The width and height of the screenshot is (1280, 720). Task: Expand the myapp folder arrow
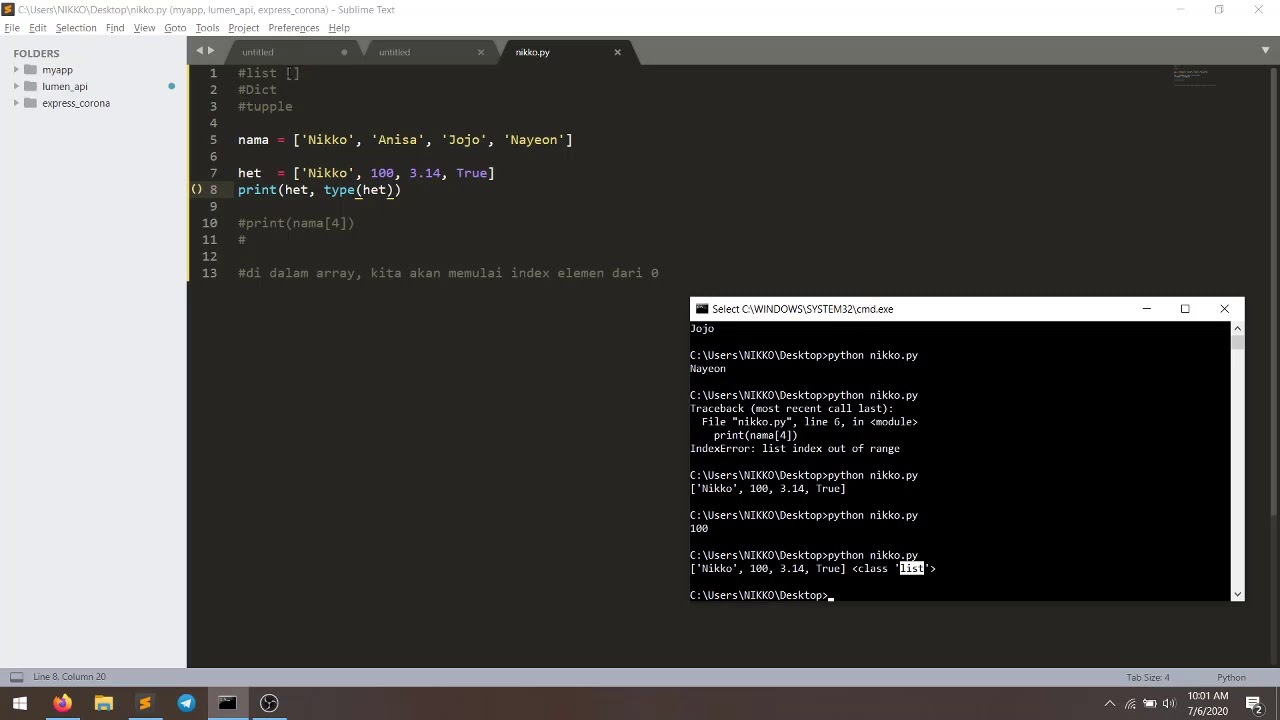coord(16,70)
